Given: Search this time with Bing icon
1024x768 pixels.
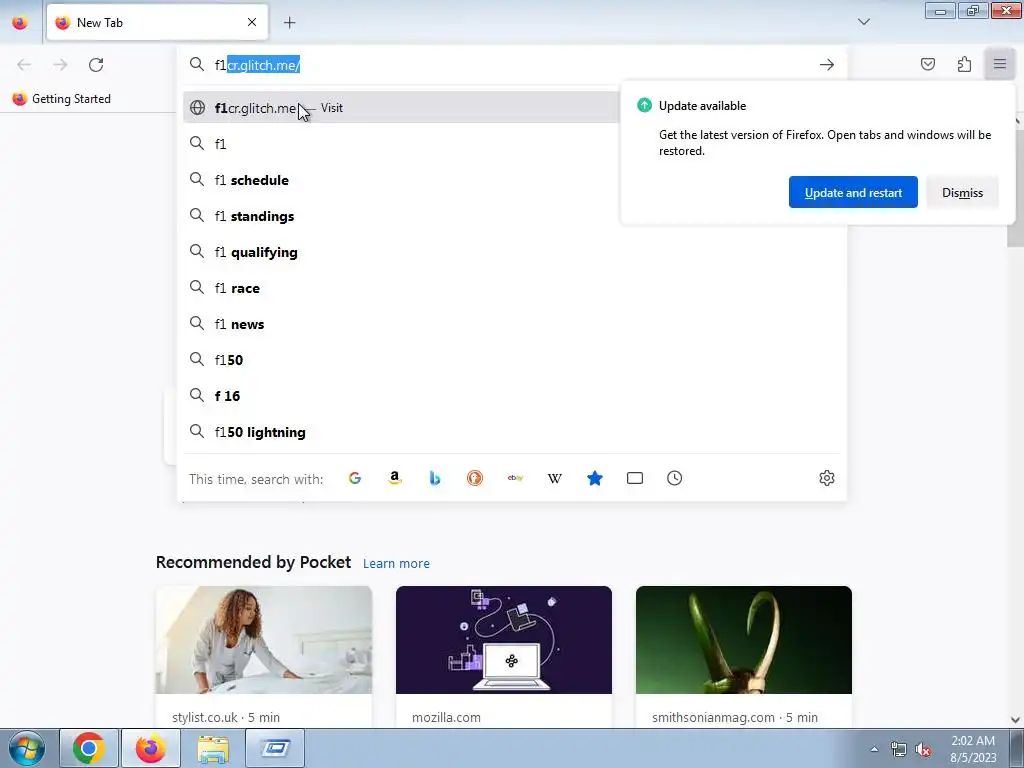Looking at the screenshot, I should click(x=435, y=478).
